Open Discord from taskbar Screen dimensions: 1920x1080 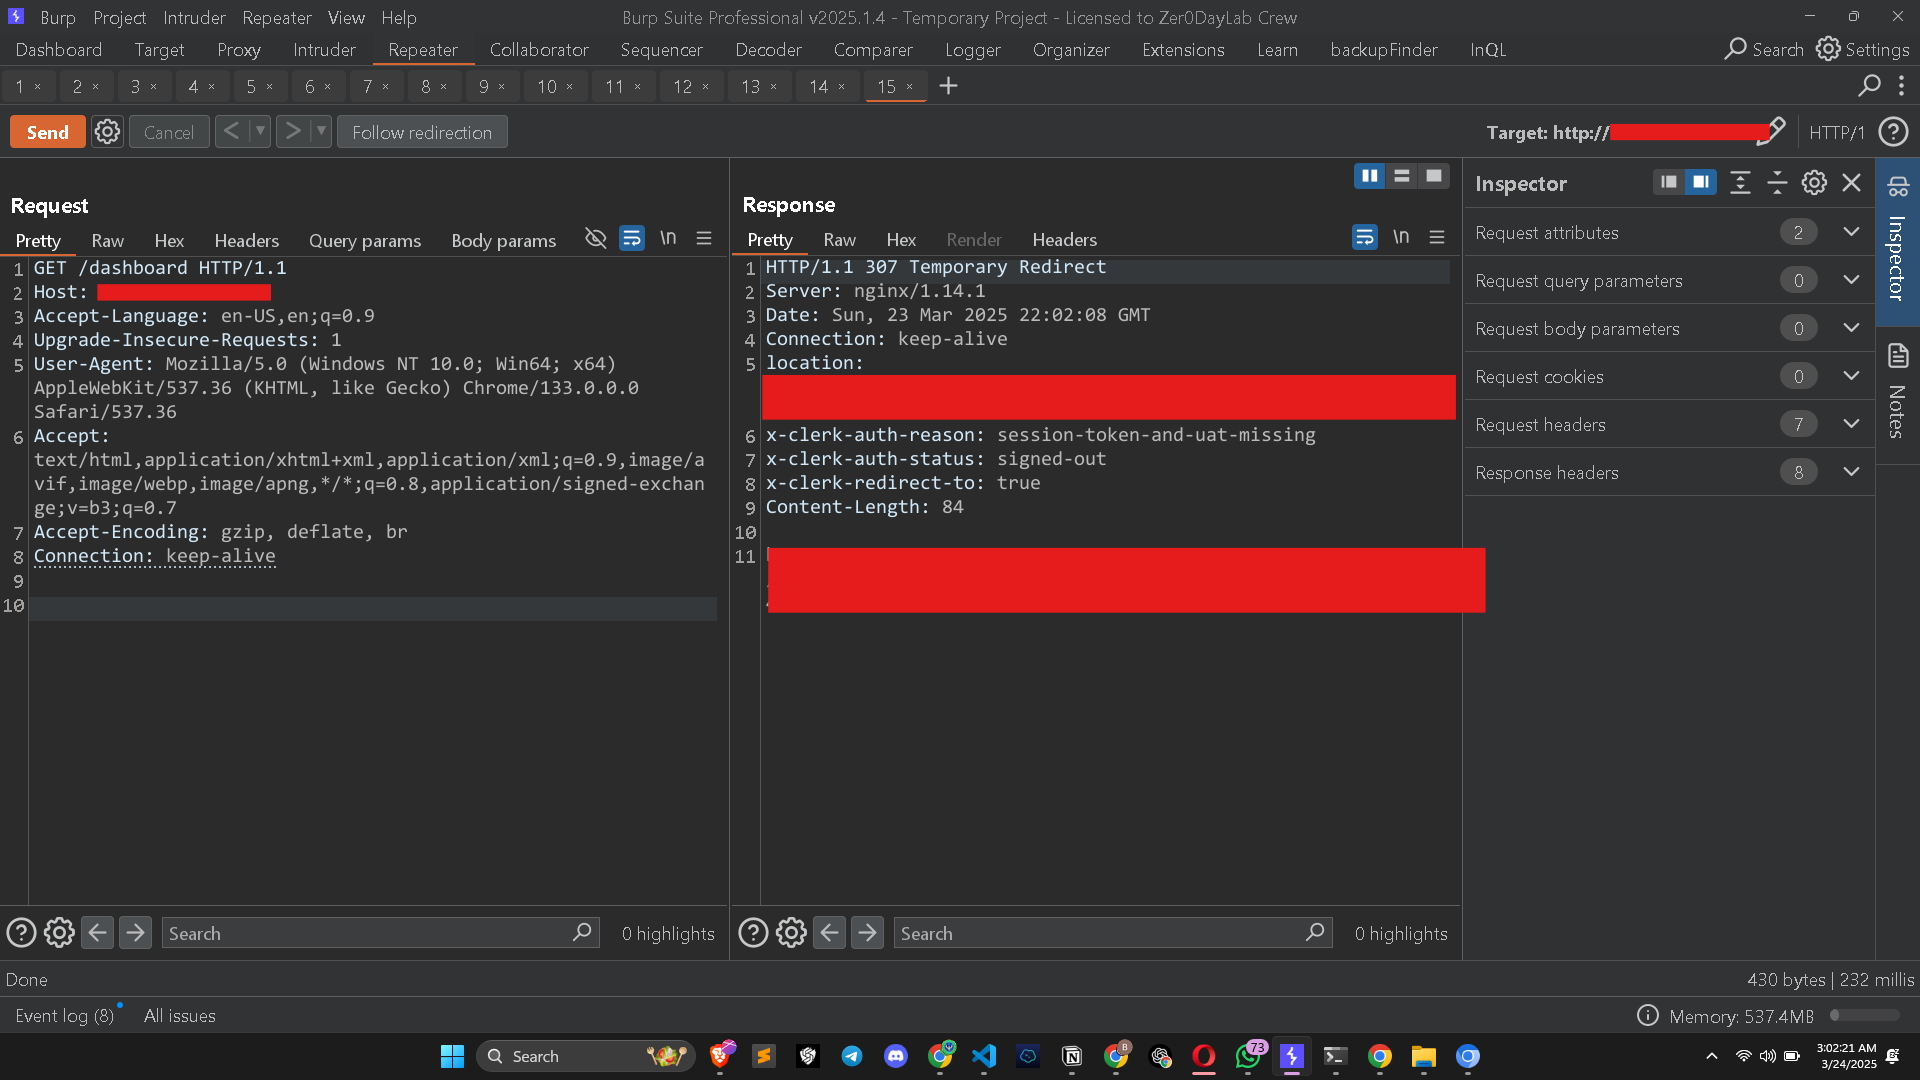pos(896,1056)
